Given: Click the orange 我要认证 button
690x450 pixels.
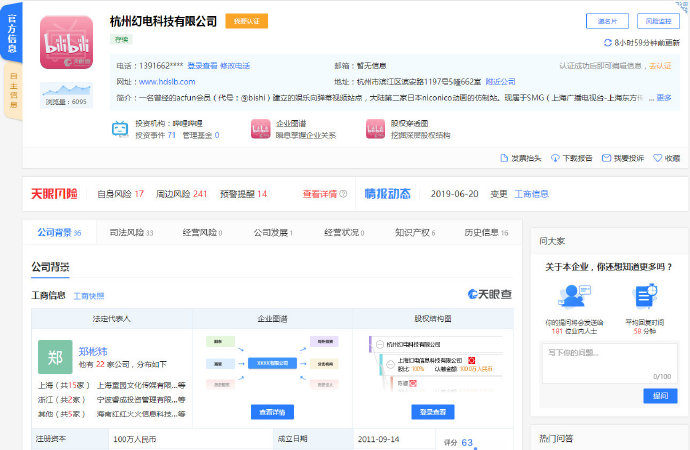Looking at the screenshot, I should coord(246,21).
